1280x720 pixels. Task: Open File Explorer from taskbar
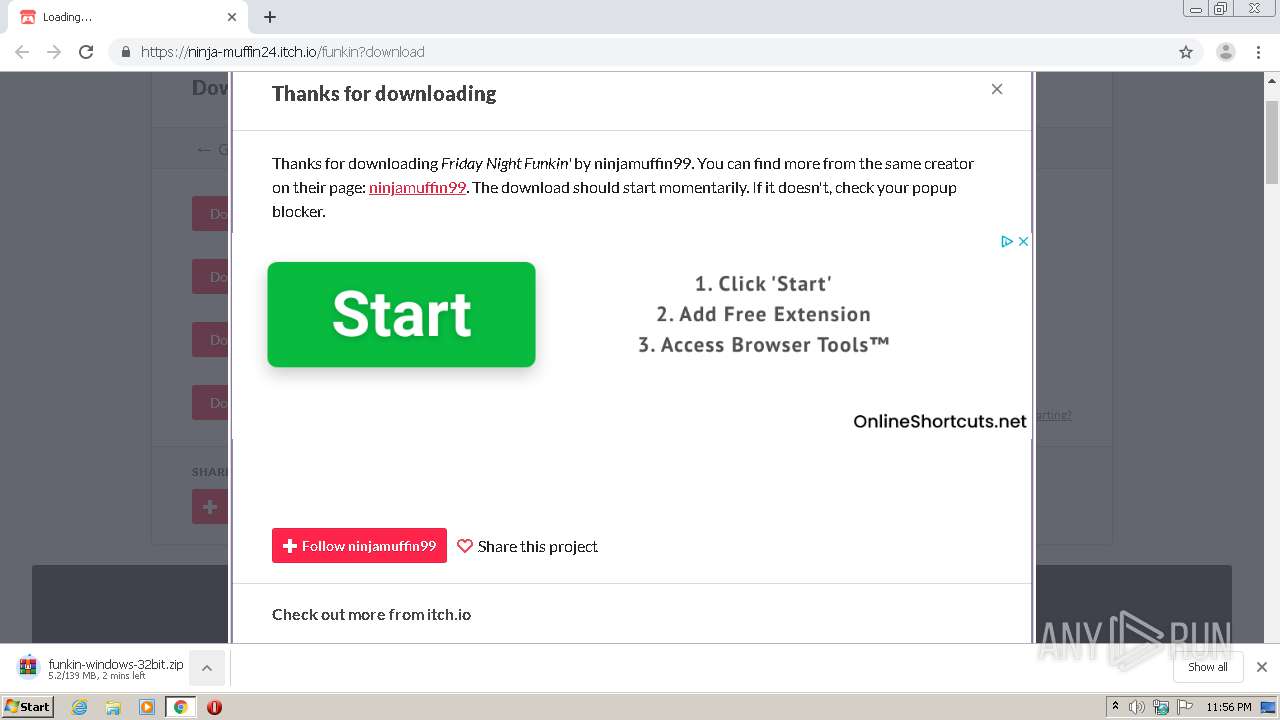tap(113, 707)
